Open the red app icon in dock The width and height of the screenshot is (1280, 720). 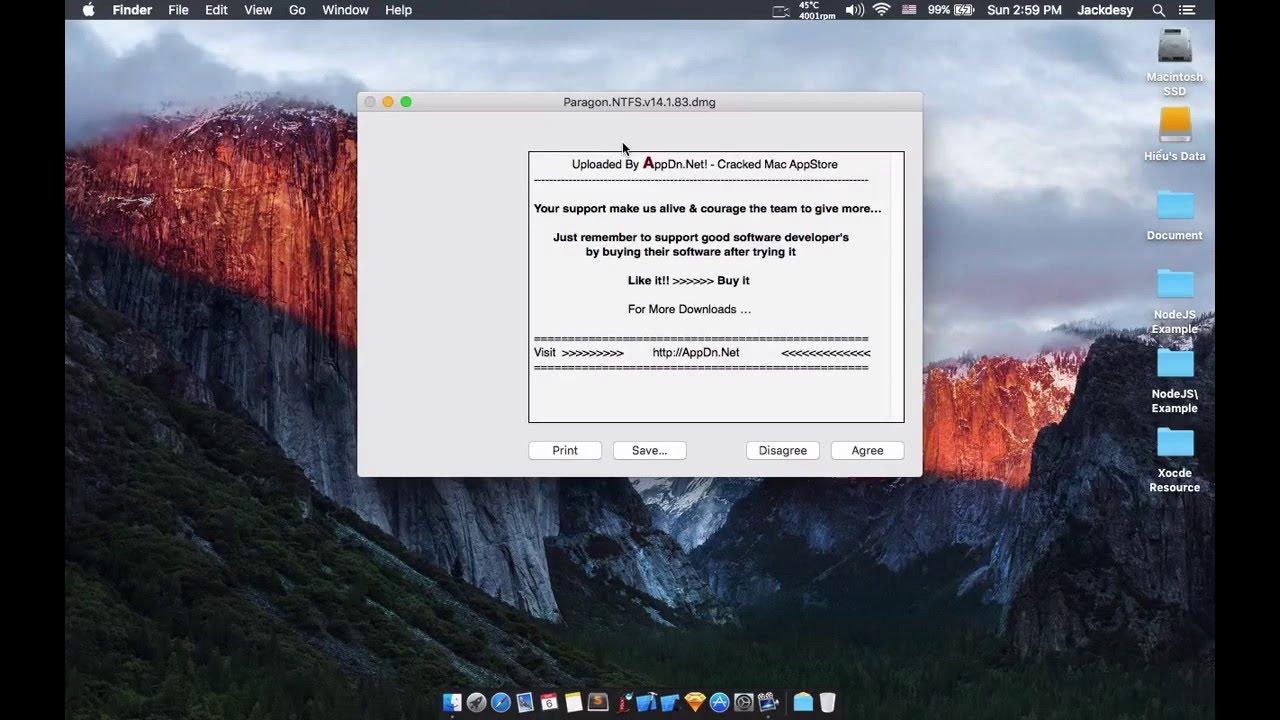623,703
